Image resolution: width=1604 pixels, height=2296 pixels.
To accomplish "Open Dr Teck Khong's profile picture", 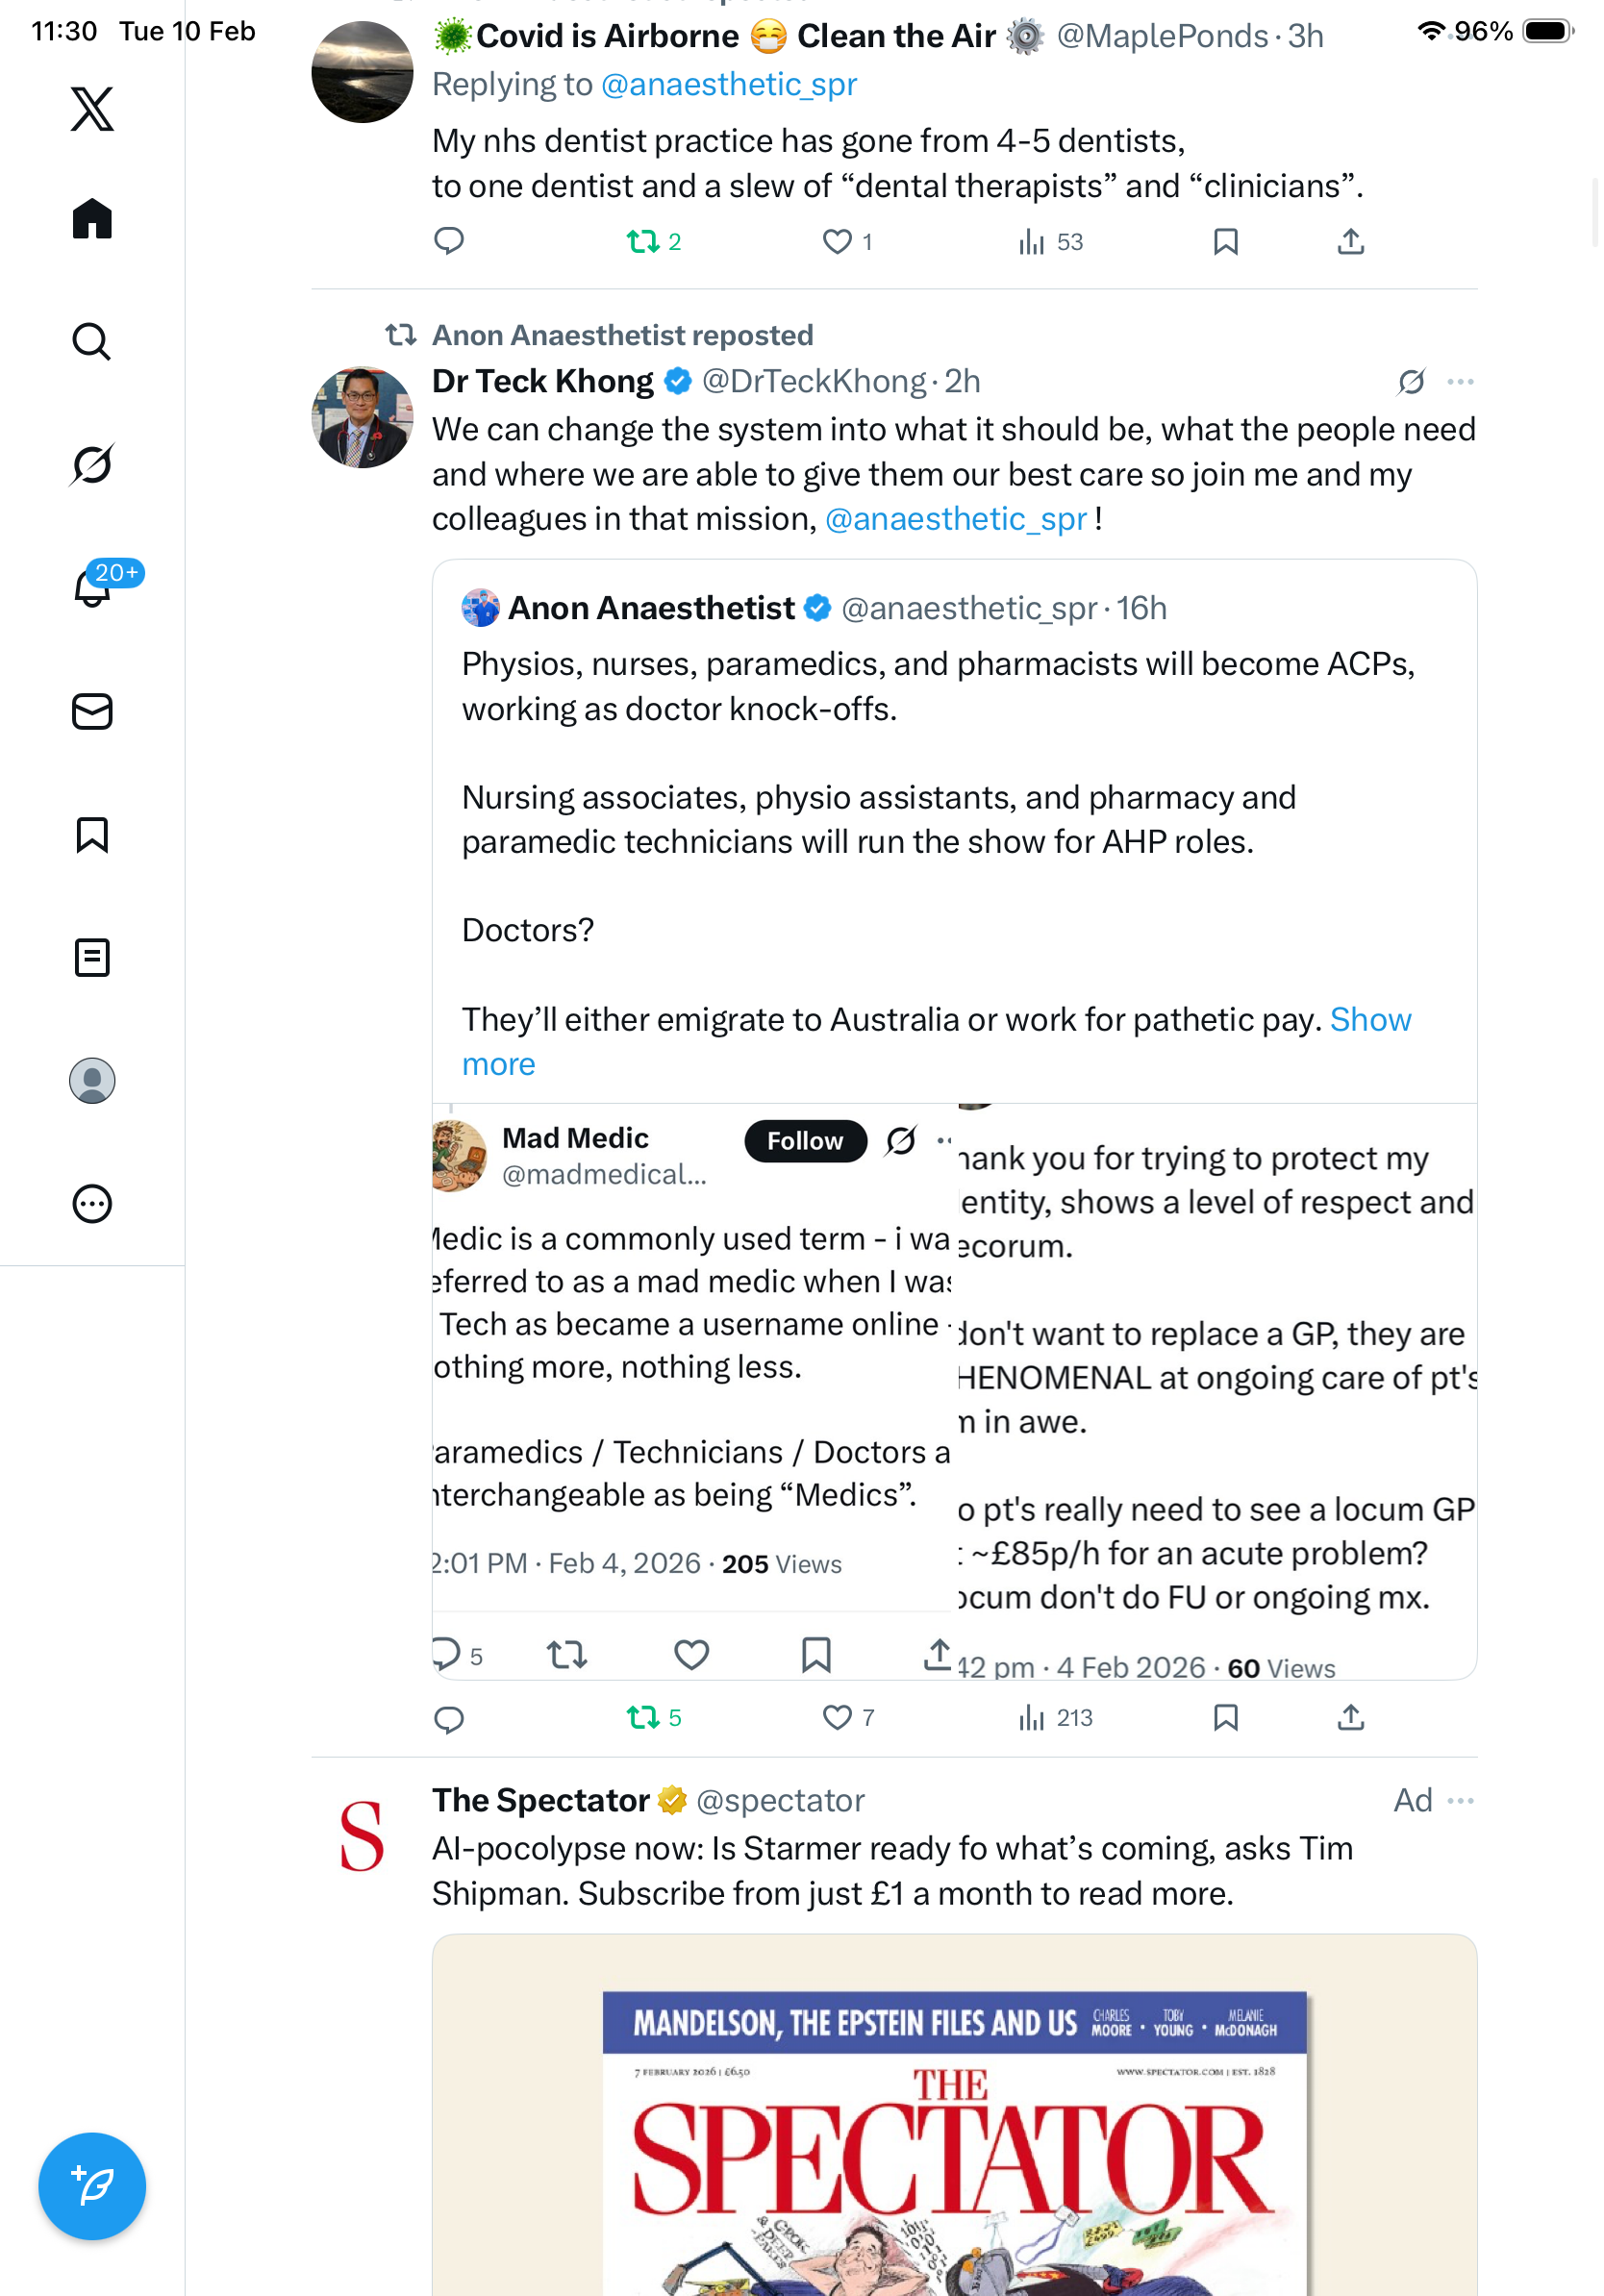I will tap(362, 418).
